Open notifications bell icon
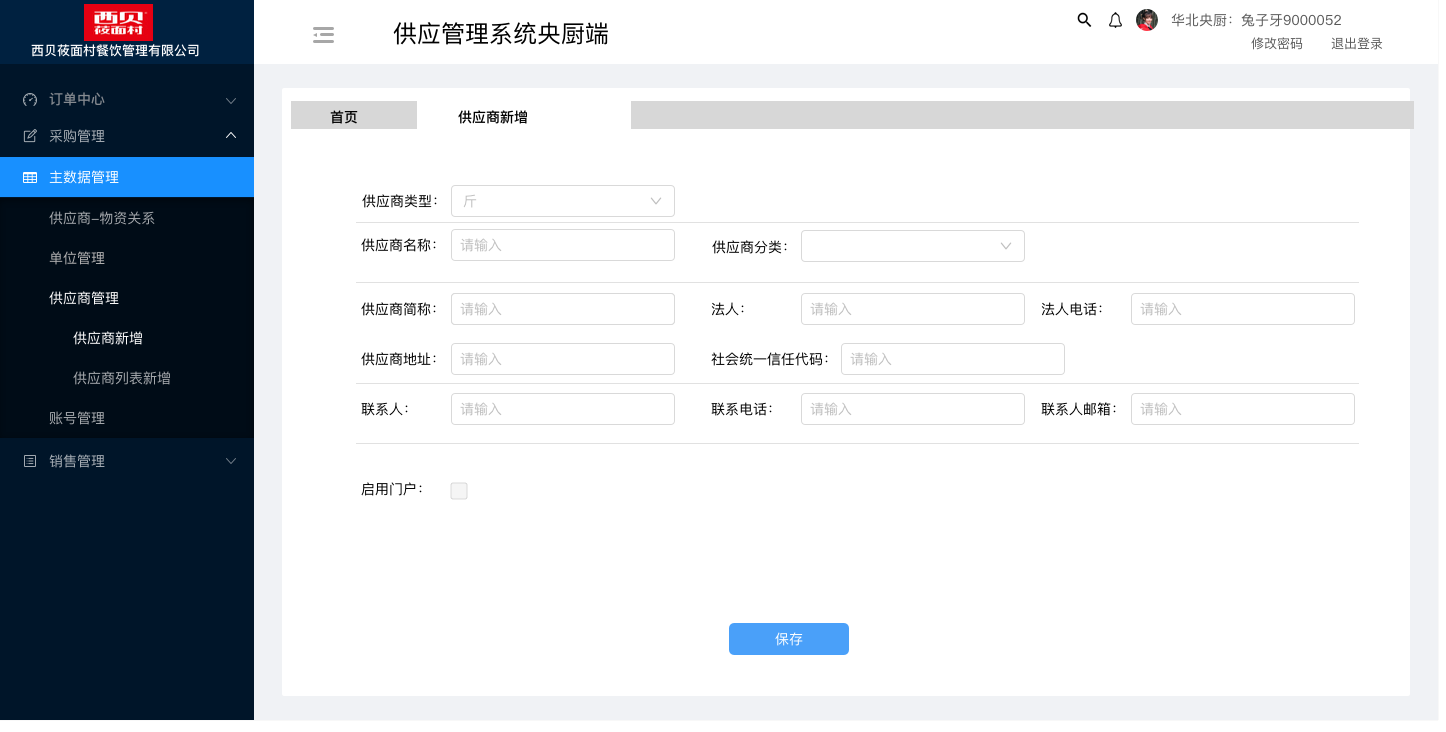Screen dimensions: 1446x732 pos(1115,20)
